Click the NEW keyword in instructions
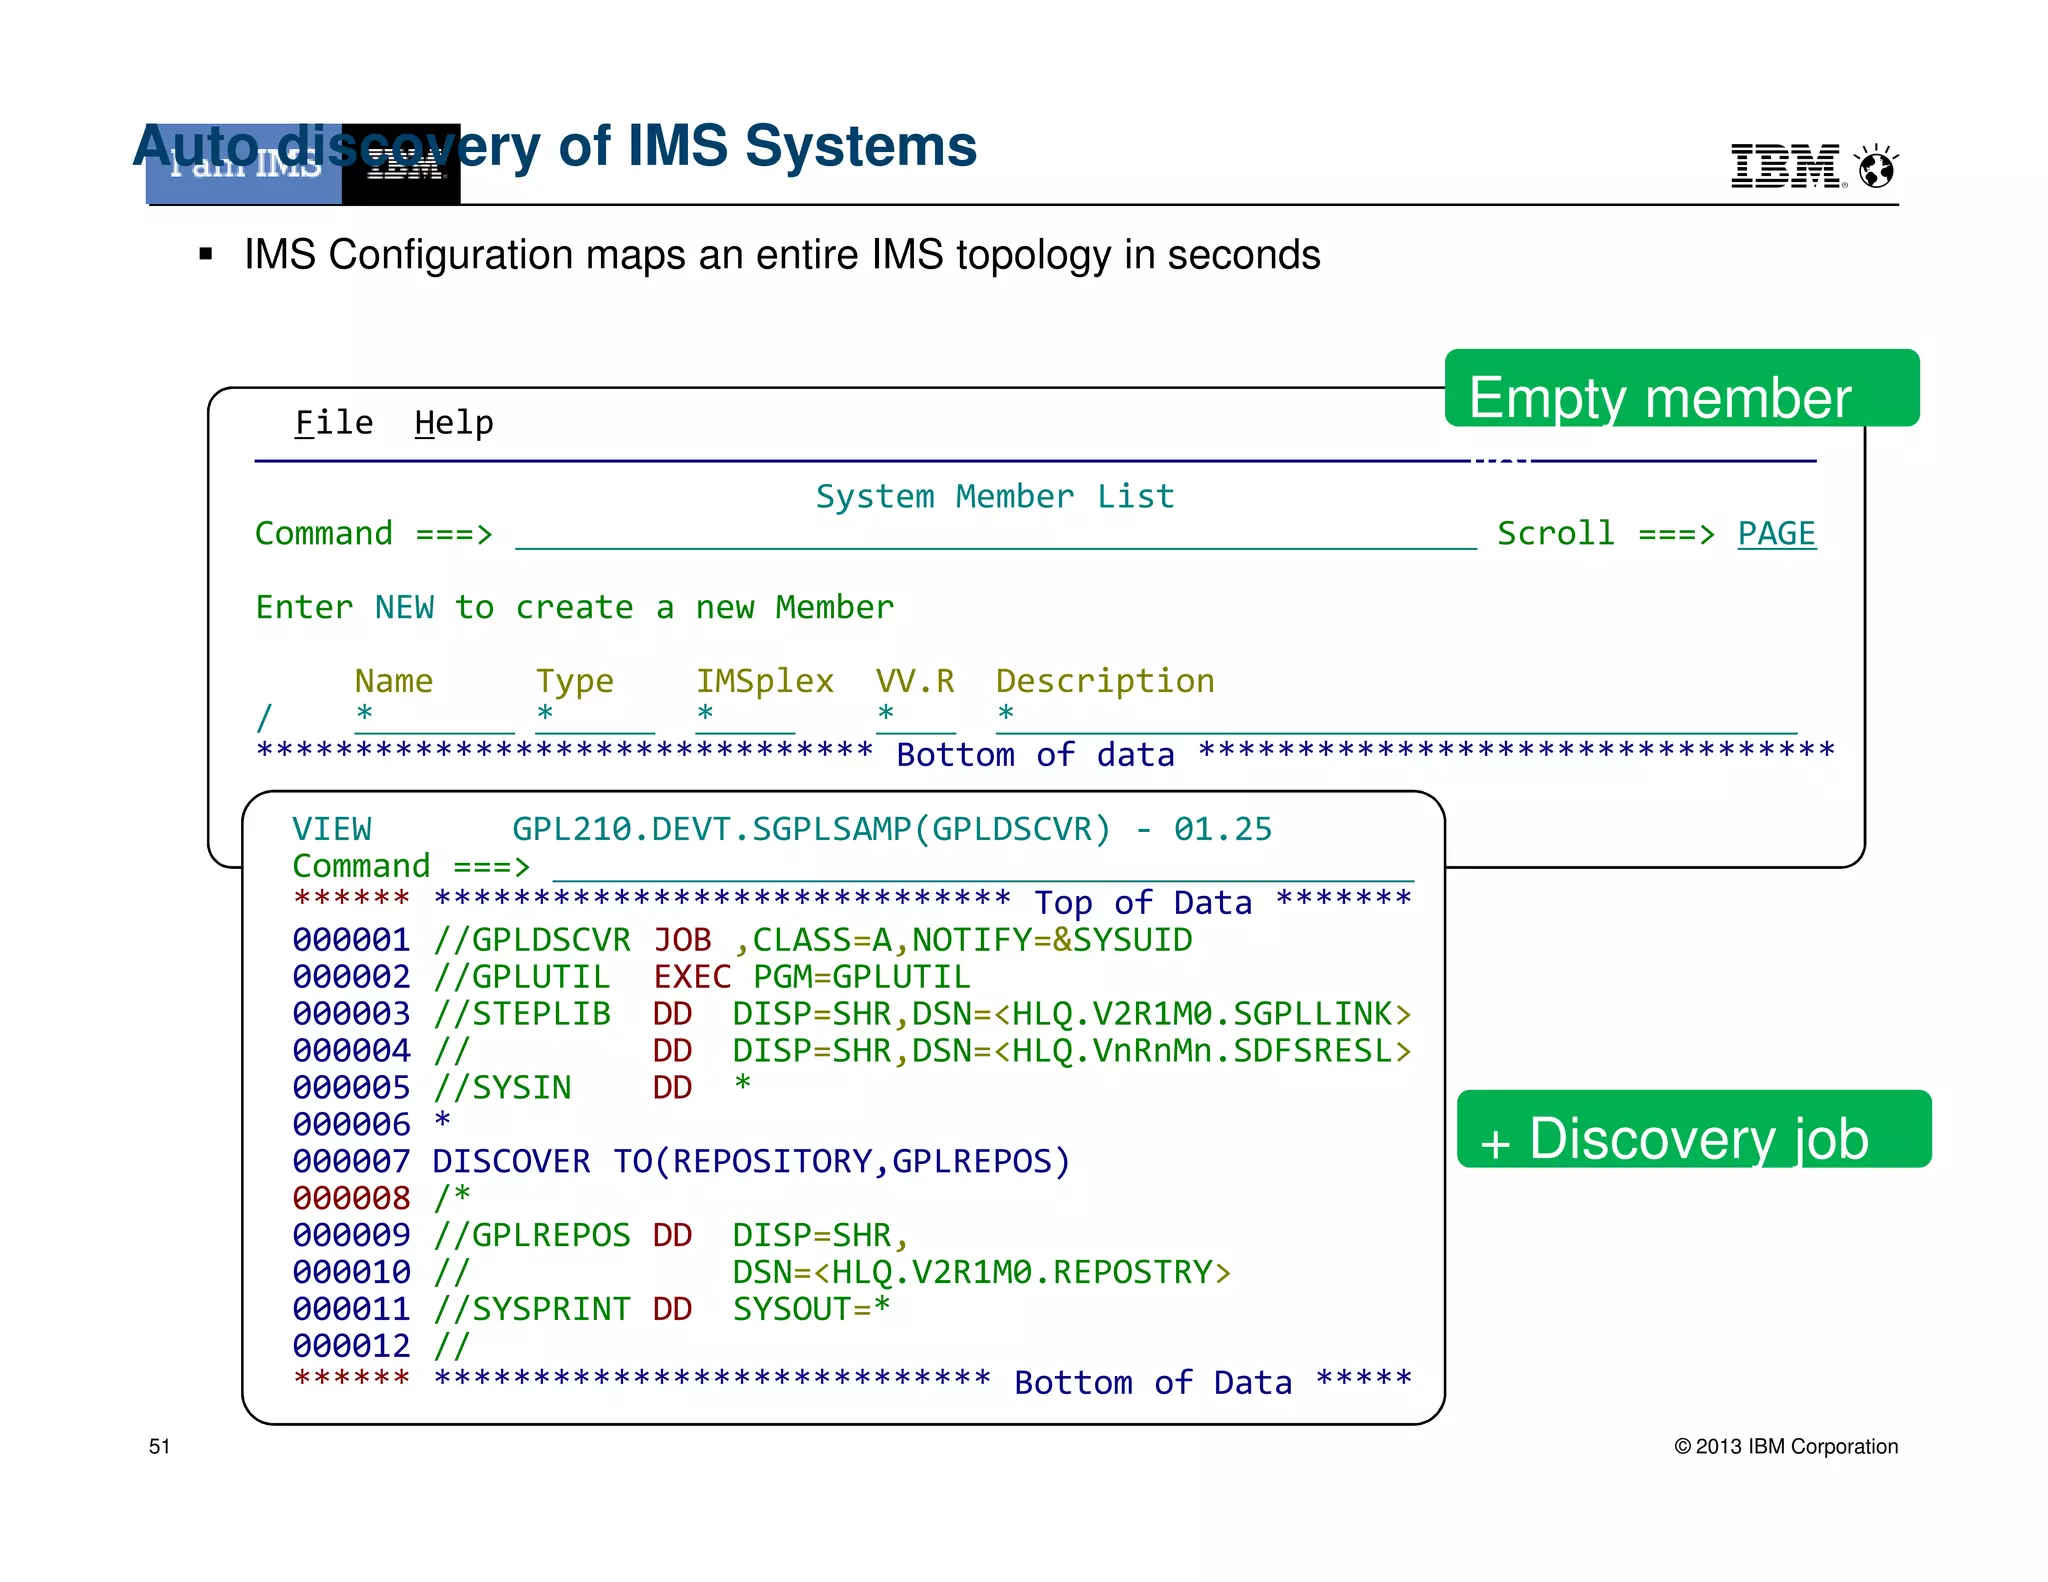The image size is (2048, 1582). (404, 608)
